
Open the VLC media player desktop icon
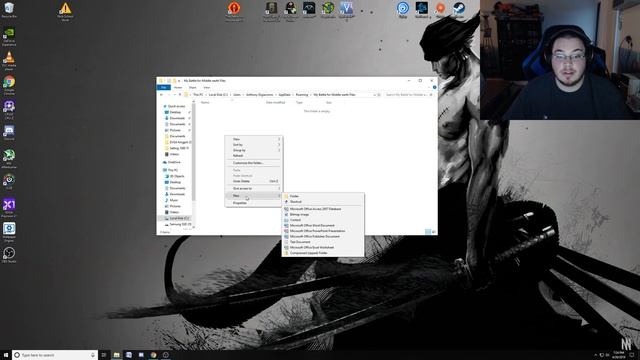(x=9, y=60)
